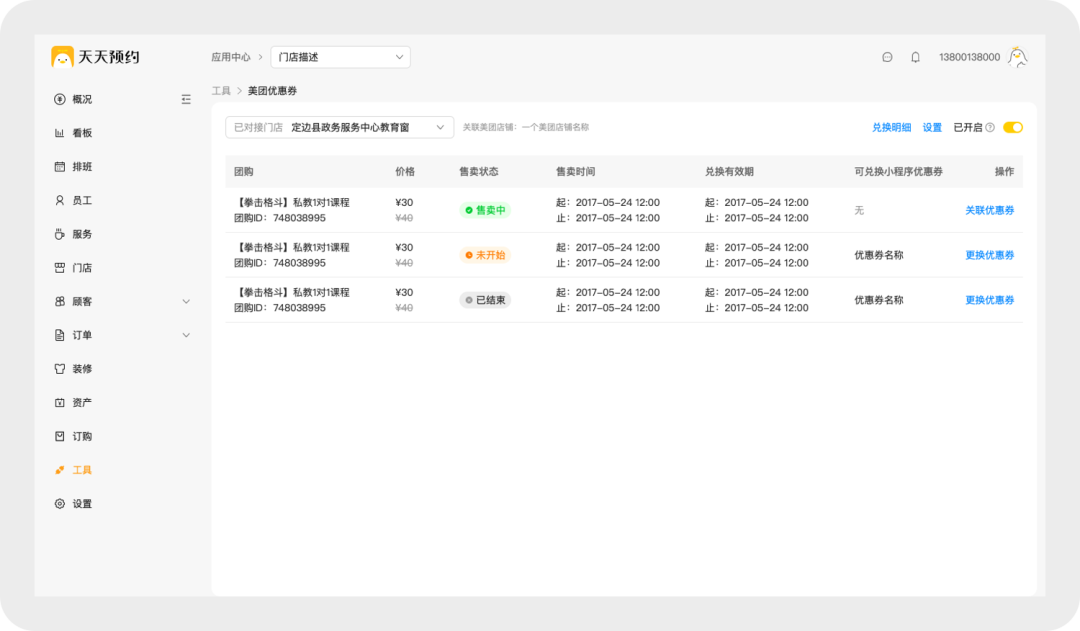Click the 美团优惠券 breadcrumb text
Screen dimensions: 1080x631
(272, 91)
